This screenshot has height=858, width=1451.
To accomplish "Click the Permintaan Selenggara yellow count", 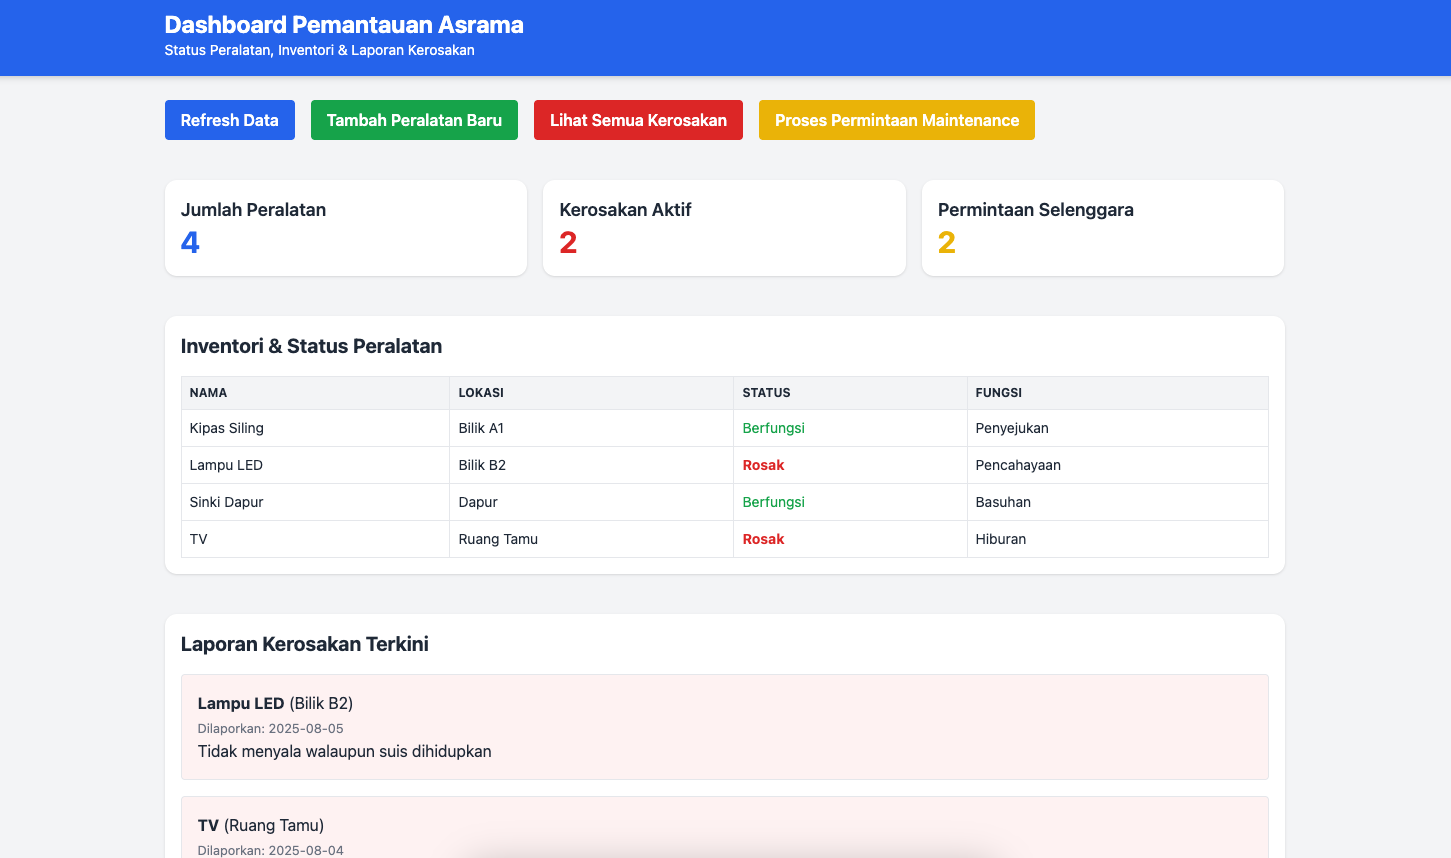I will coord(947,242).
